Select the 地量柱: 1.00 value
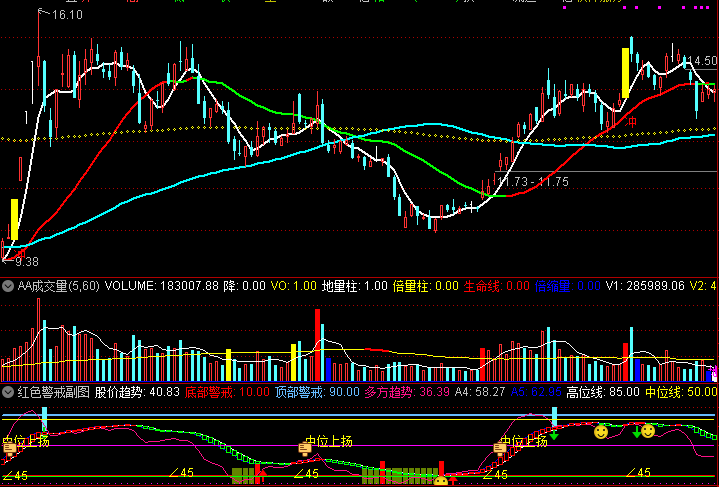The image size is (719, 487). [355, 286]
